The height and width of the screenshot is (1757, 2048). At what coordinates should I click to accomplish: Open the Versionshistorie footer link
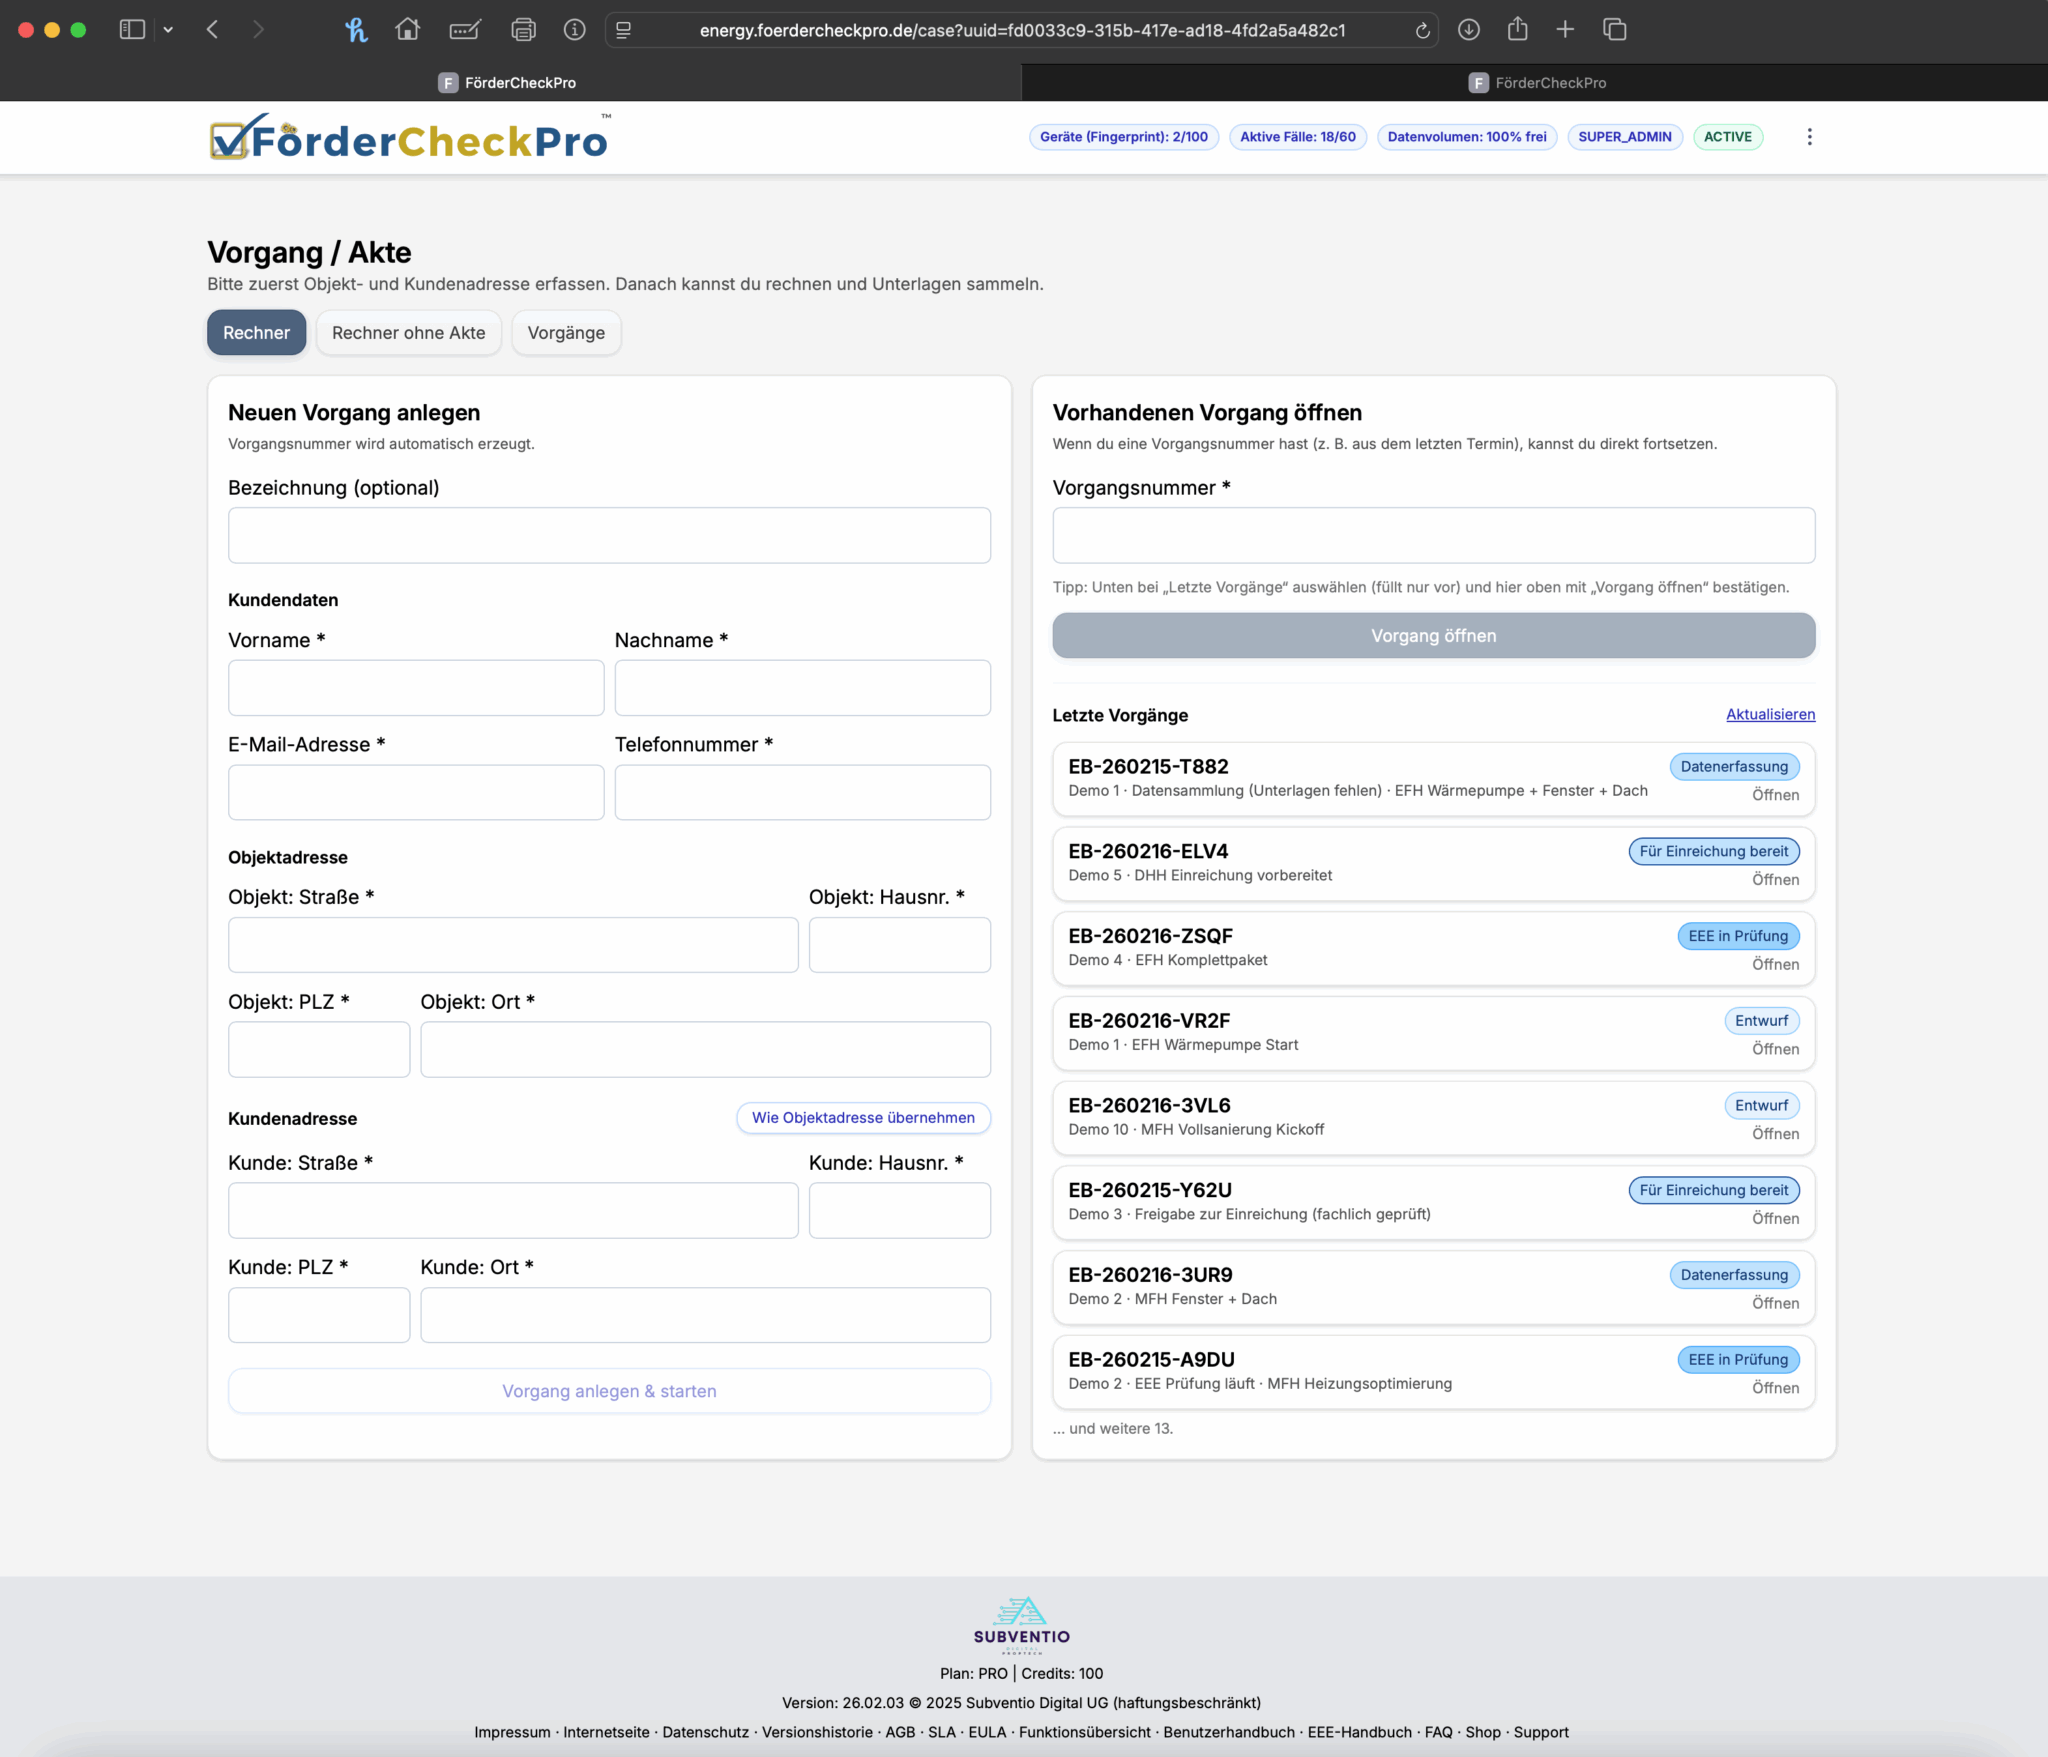coord(817,1732)
